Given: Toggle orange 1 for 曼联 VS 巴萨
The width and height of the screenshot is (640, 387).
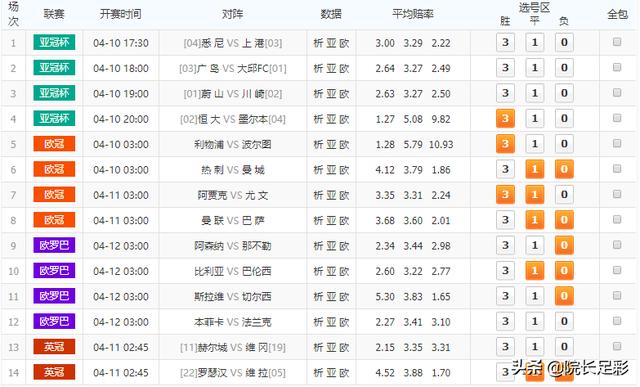Looking at the screenshot, I should click(535, 220).
